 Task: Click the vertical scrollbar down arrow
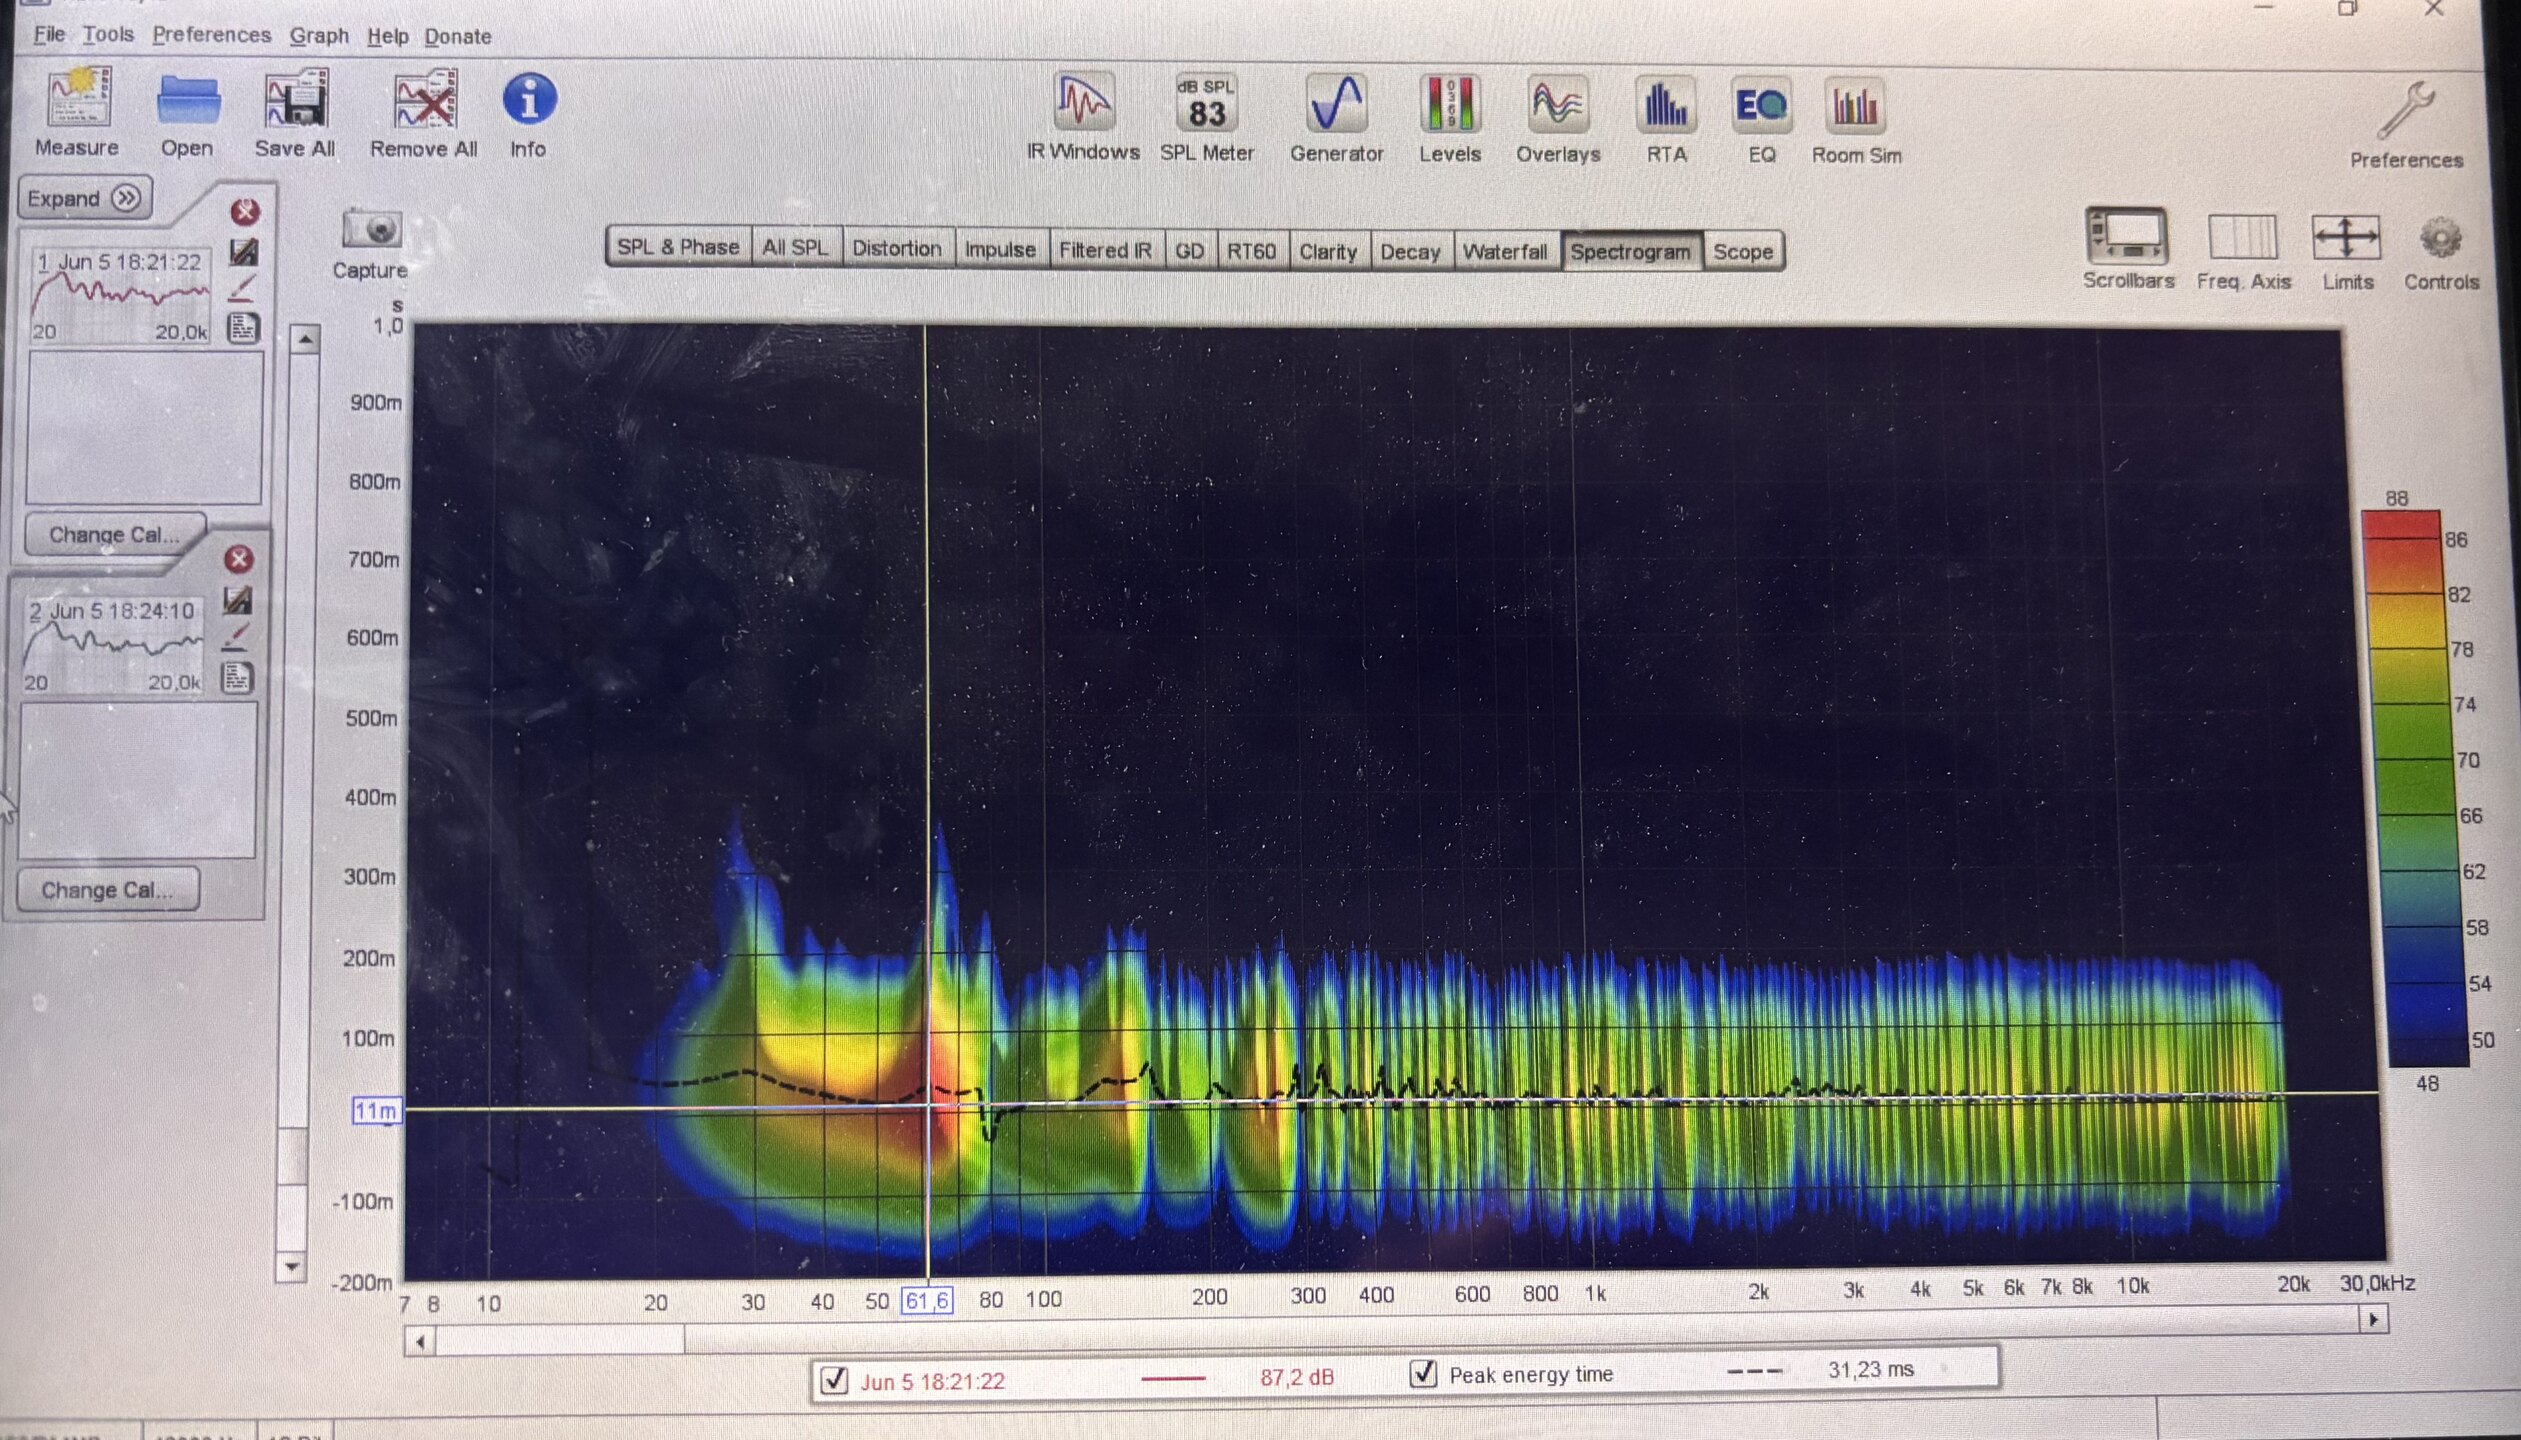pyautogui.click(x=292, y=1266)
